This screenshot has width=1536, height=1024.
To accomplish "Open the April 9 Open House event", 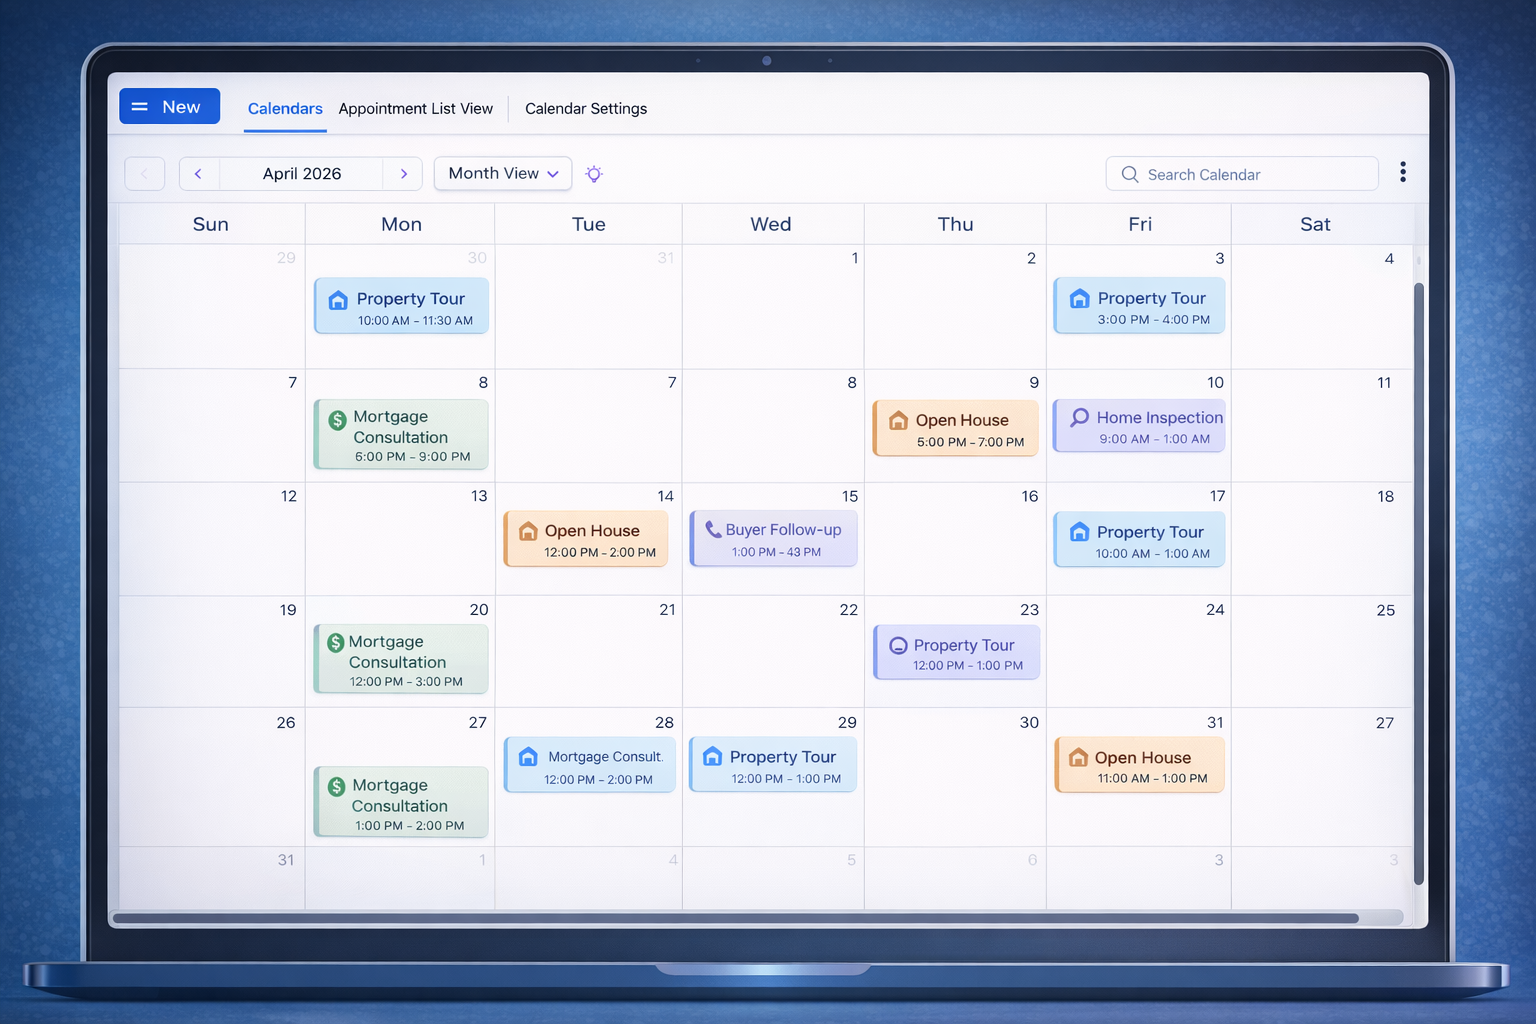I will [x=954, y=428].
